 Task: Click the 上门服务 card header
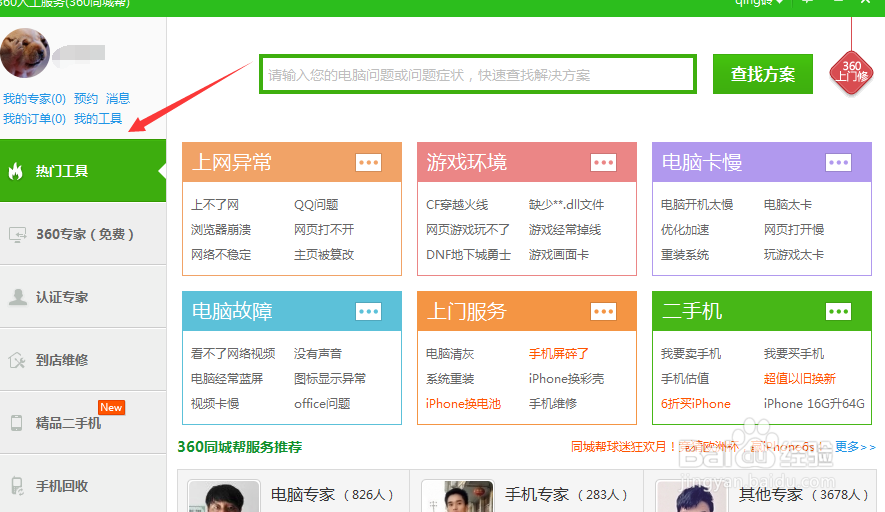click(x=527, y=311)
